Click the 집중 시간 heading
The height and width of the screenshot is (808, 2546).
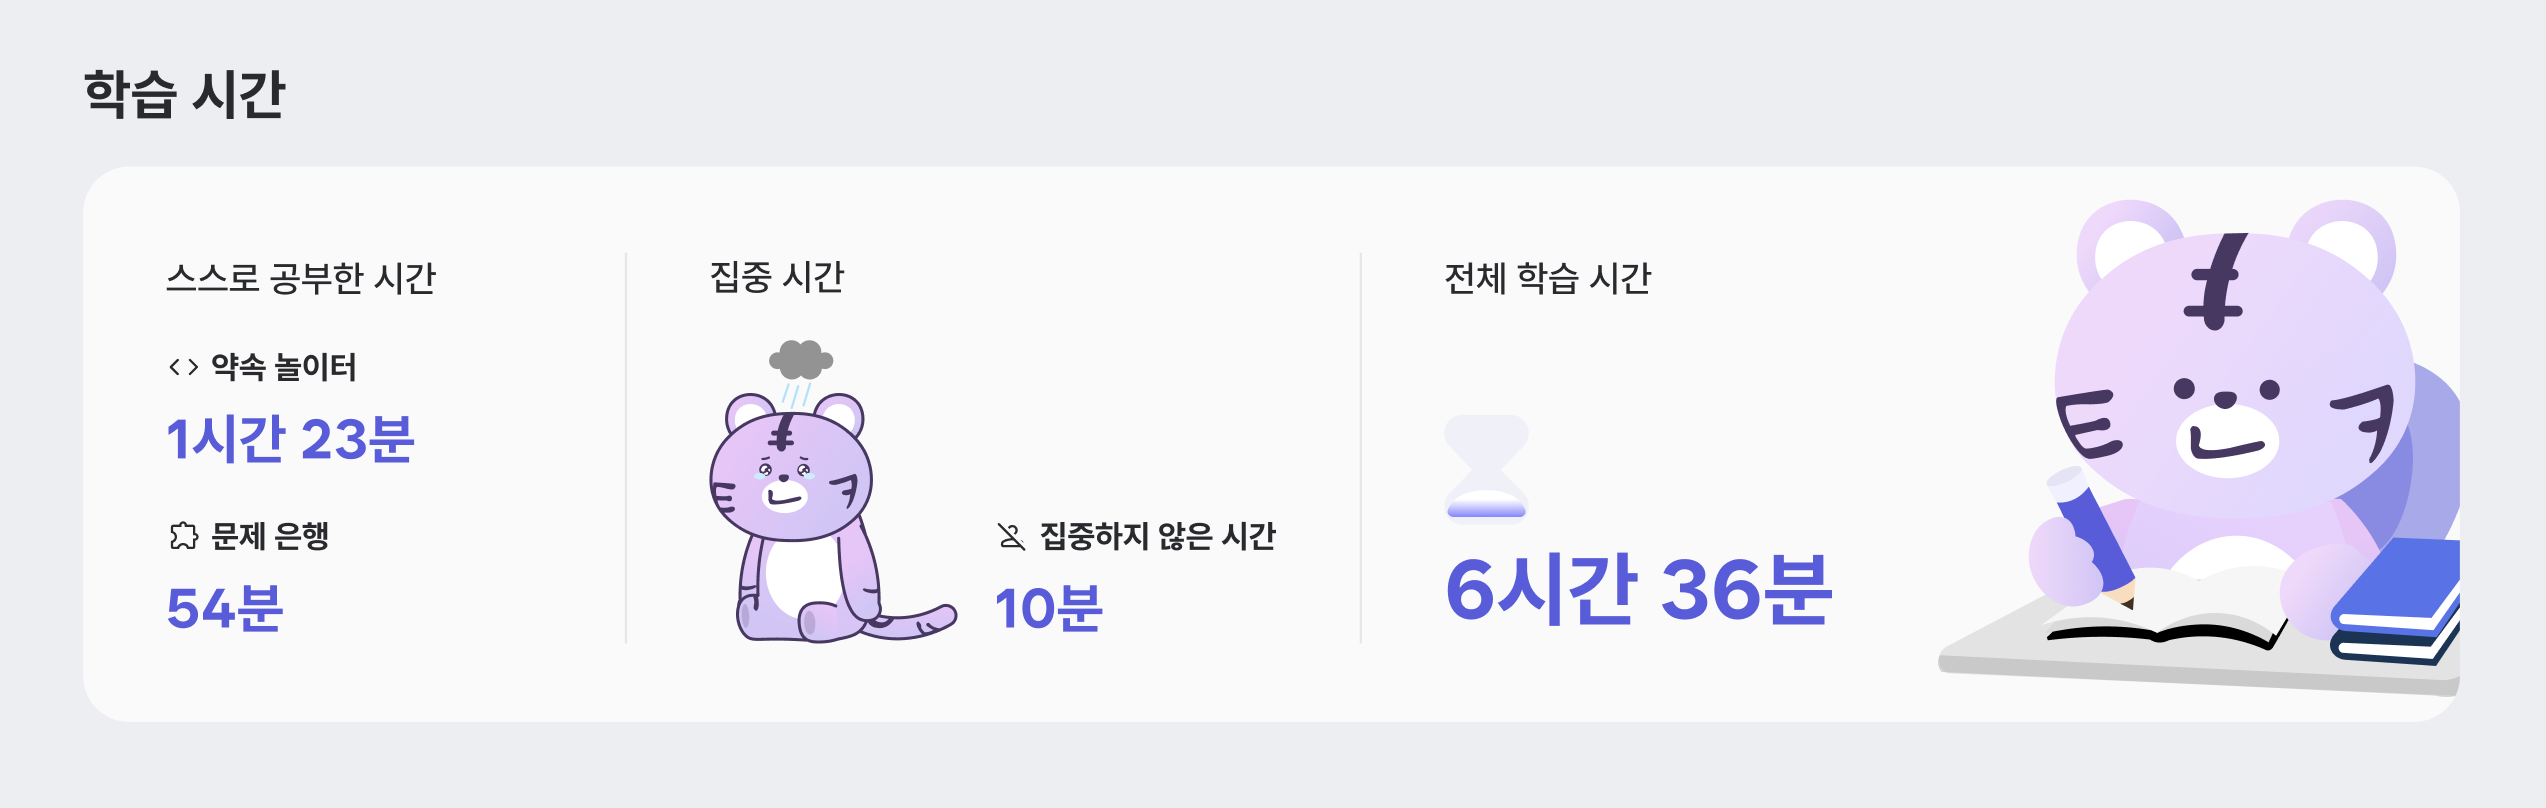click(x=777, y=277)
